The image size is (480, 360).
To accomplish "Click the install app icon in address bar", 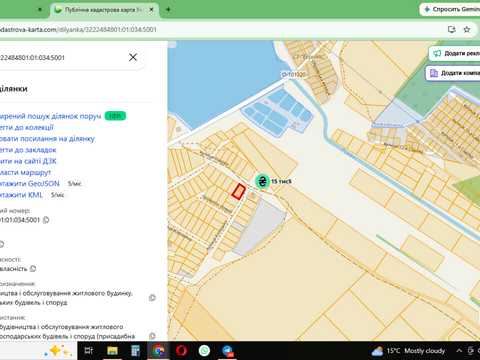I will 452,29.
